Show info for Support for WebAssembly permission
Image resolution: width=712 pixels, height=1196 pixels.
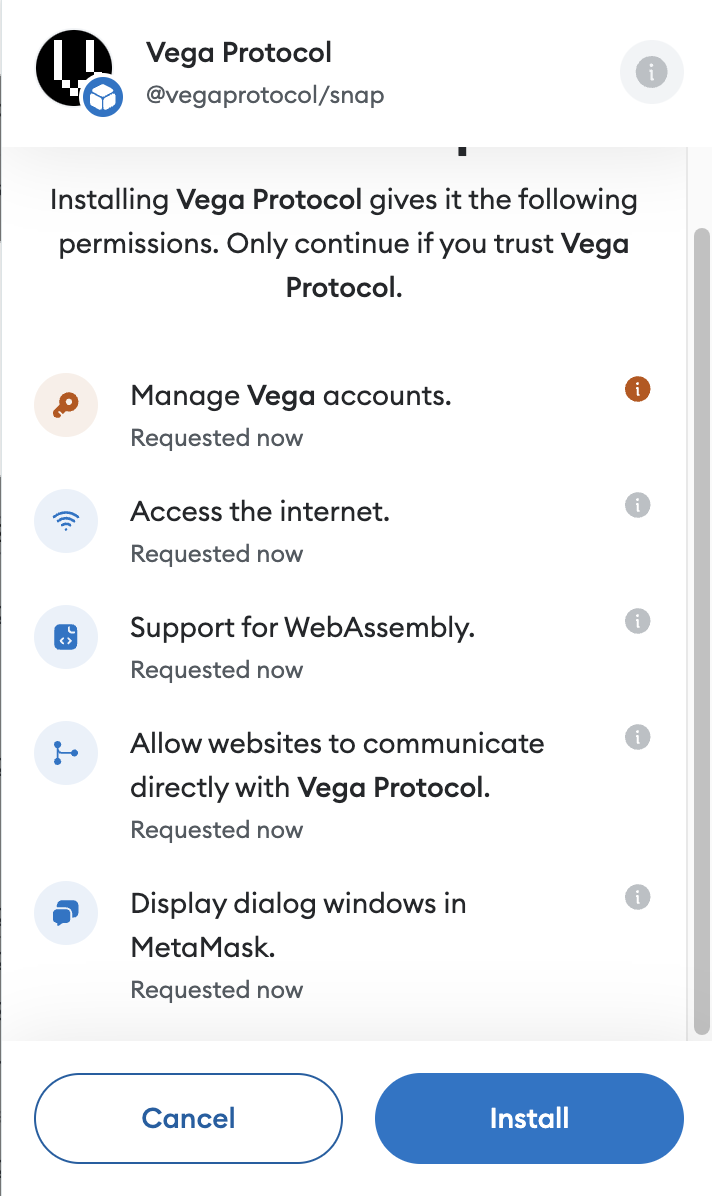coord(637,621)
